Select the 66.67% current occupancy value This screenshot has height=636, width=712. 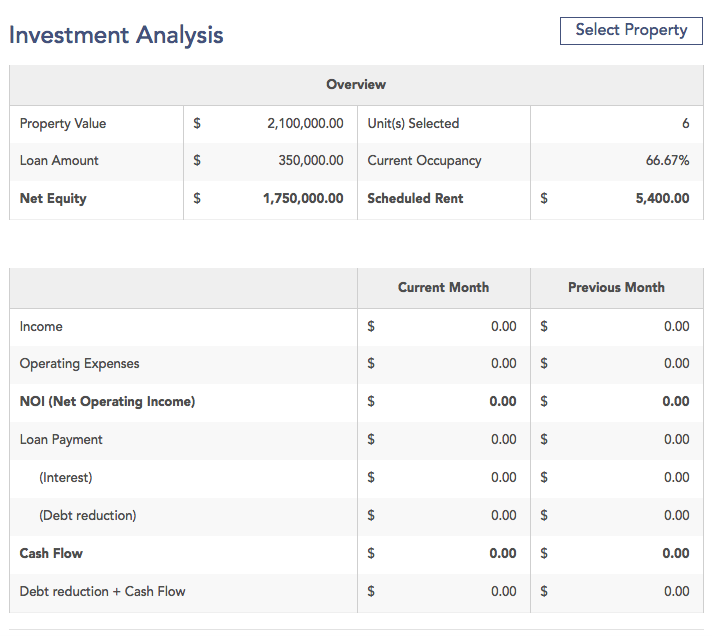667,161
